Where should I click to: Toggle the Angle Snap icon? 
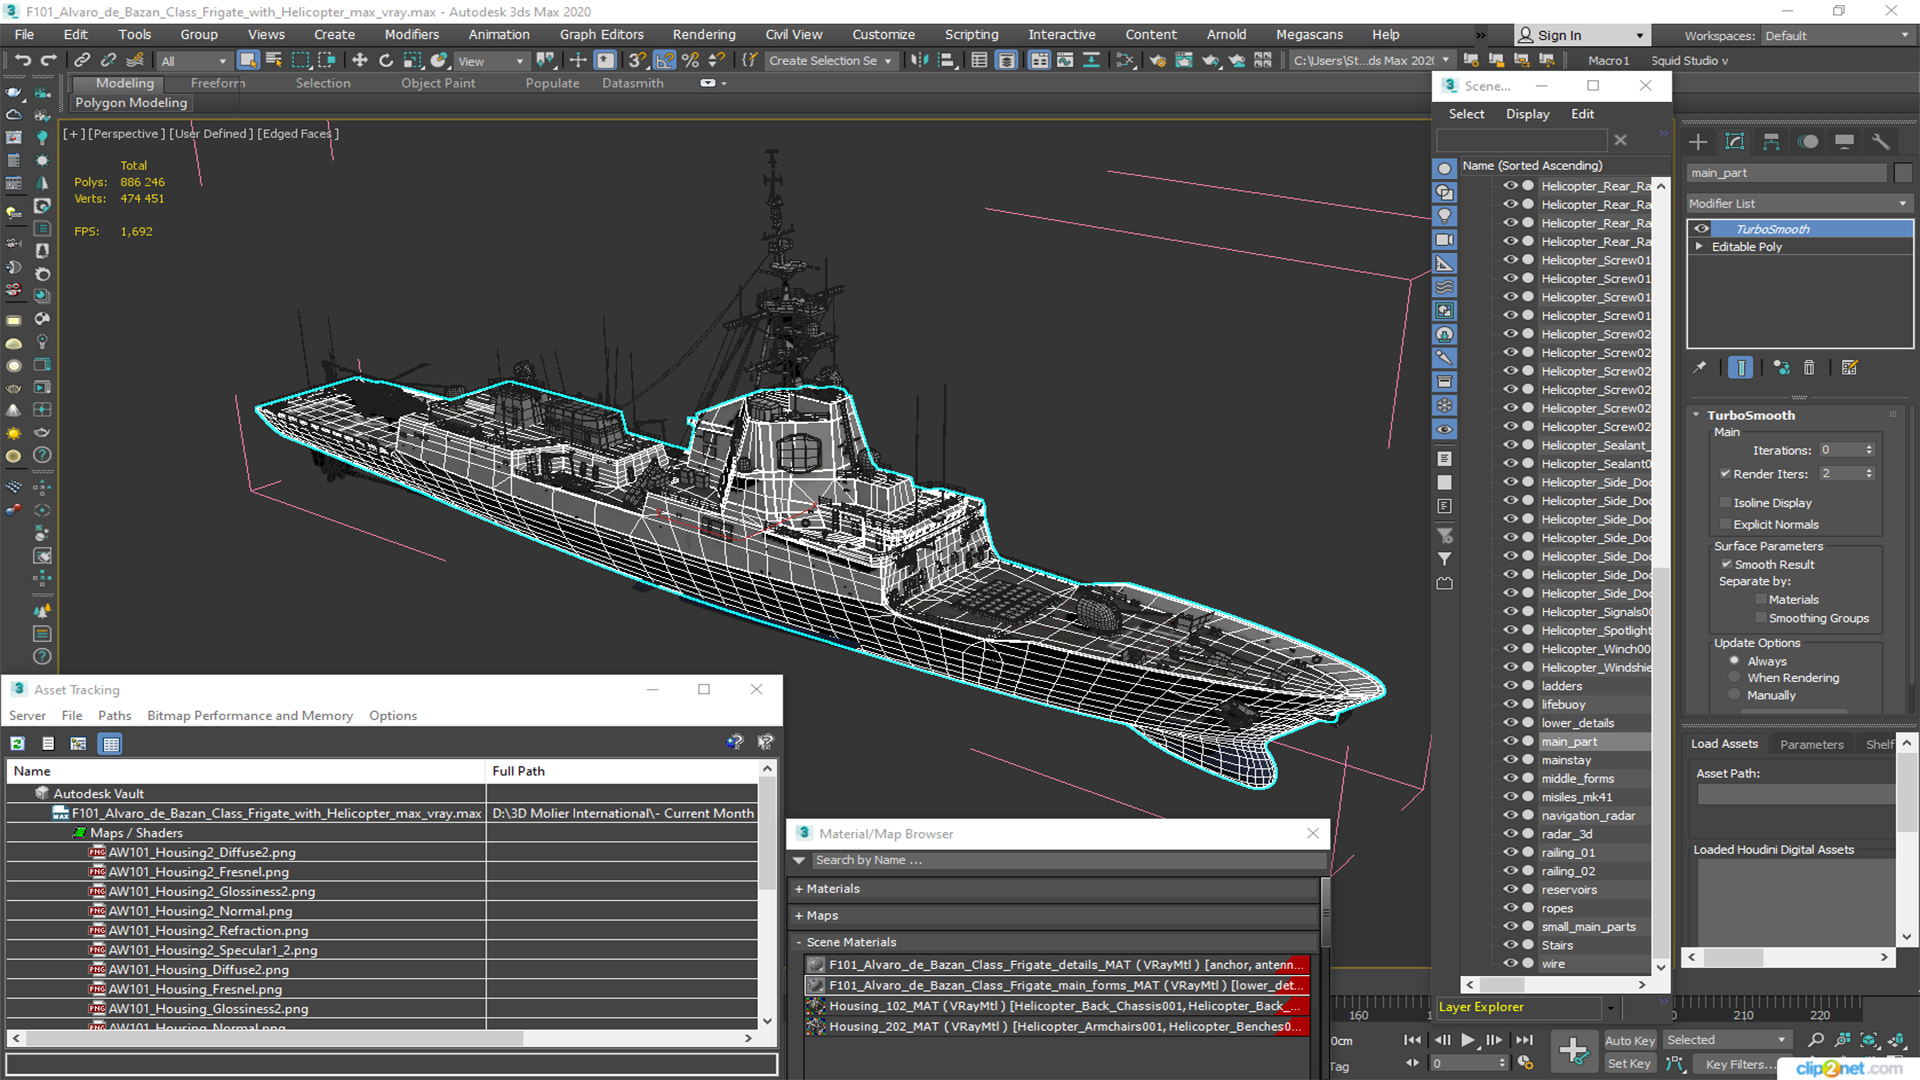point(664,61)
